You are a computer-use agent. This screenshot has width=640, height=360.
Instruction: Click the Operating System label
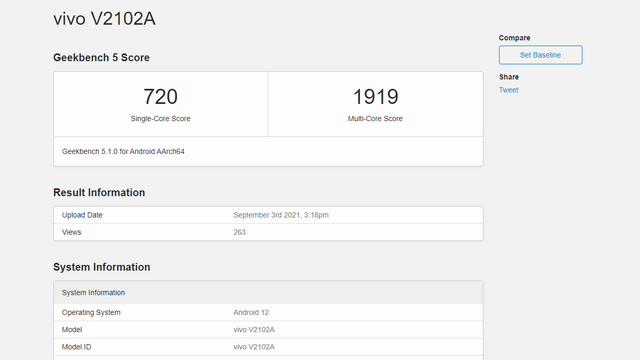coord(91,312)
